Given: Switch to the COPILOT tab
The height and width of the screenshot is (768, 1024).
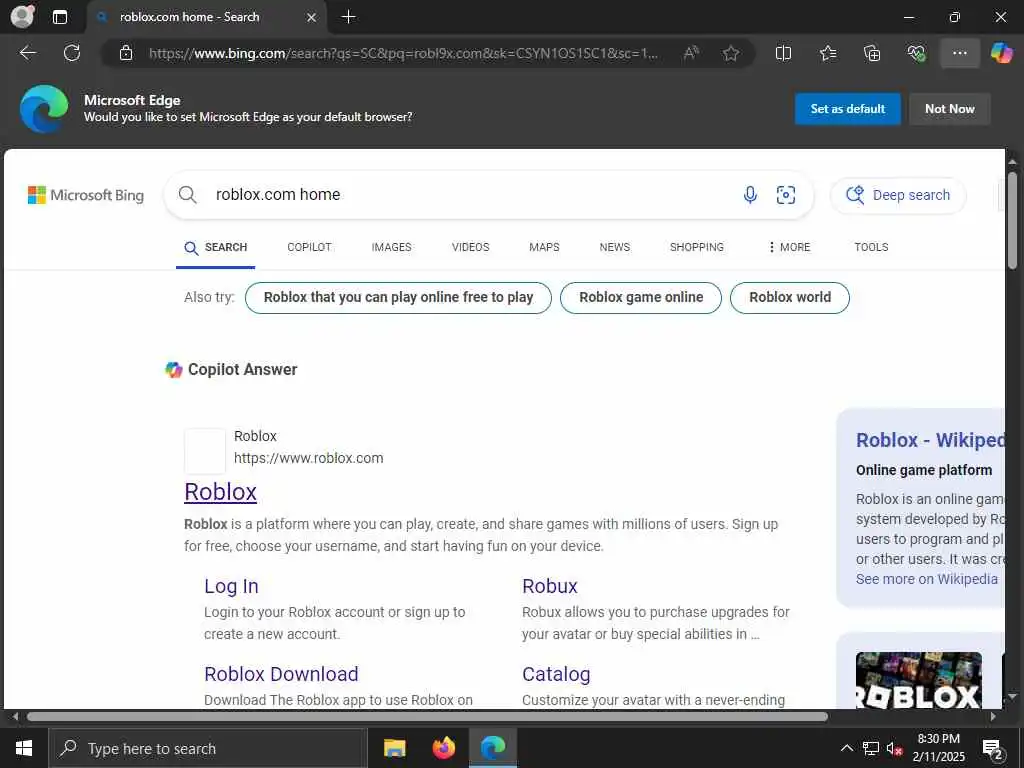Looking at the screenshot, I should 309,248.
